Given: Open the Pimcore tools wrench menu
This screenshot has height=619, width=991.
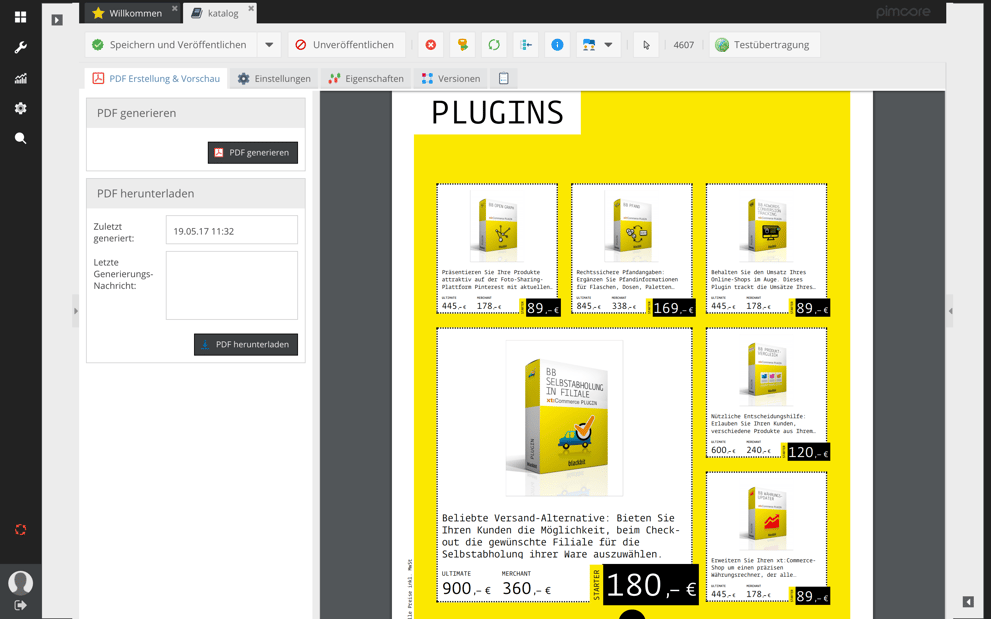Looking at the screenshot, I should 20,46.
